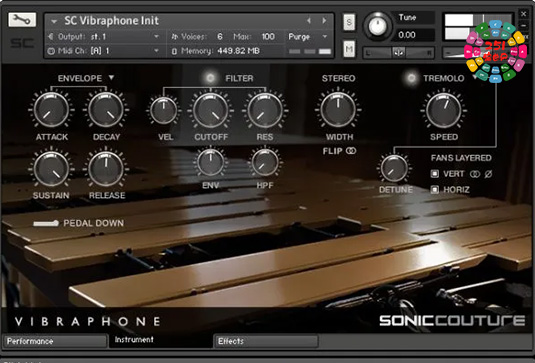Toggle the PEDAL DOWN switch
This screenshot has width=535, height=363.
pos(46,223)
